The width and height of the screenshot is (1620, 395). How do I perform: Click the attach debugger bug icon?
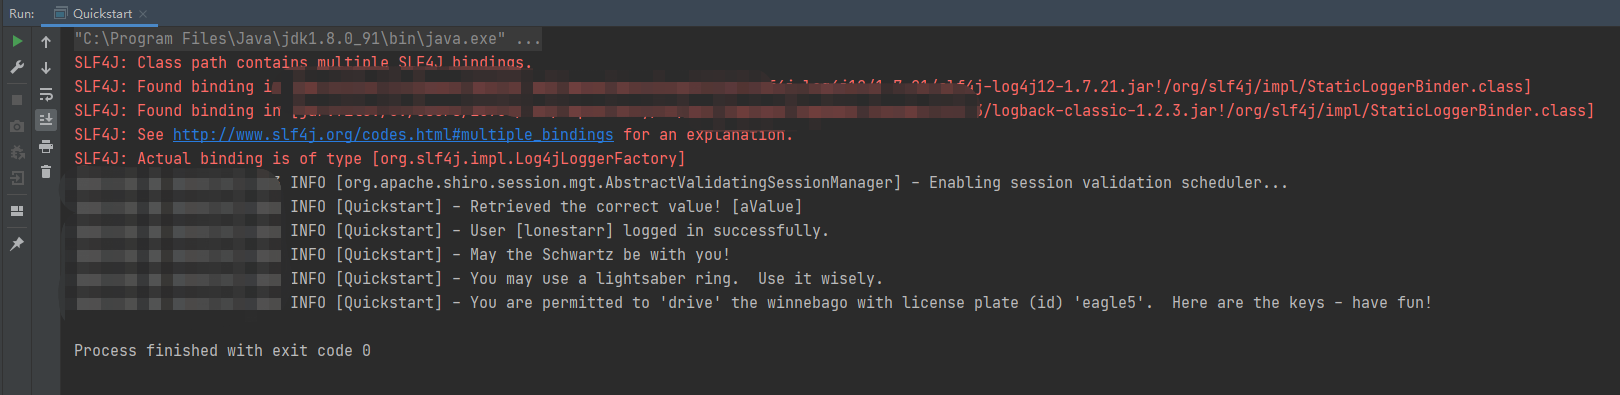[x=17, y=152]
